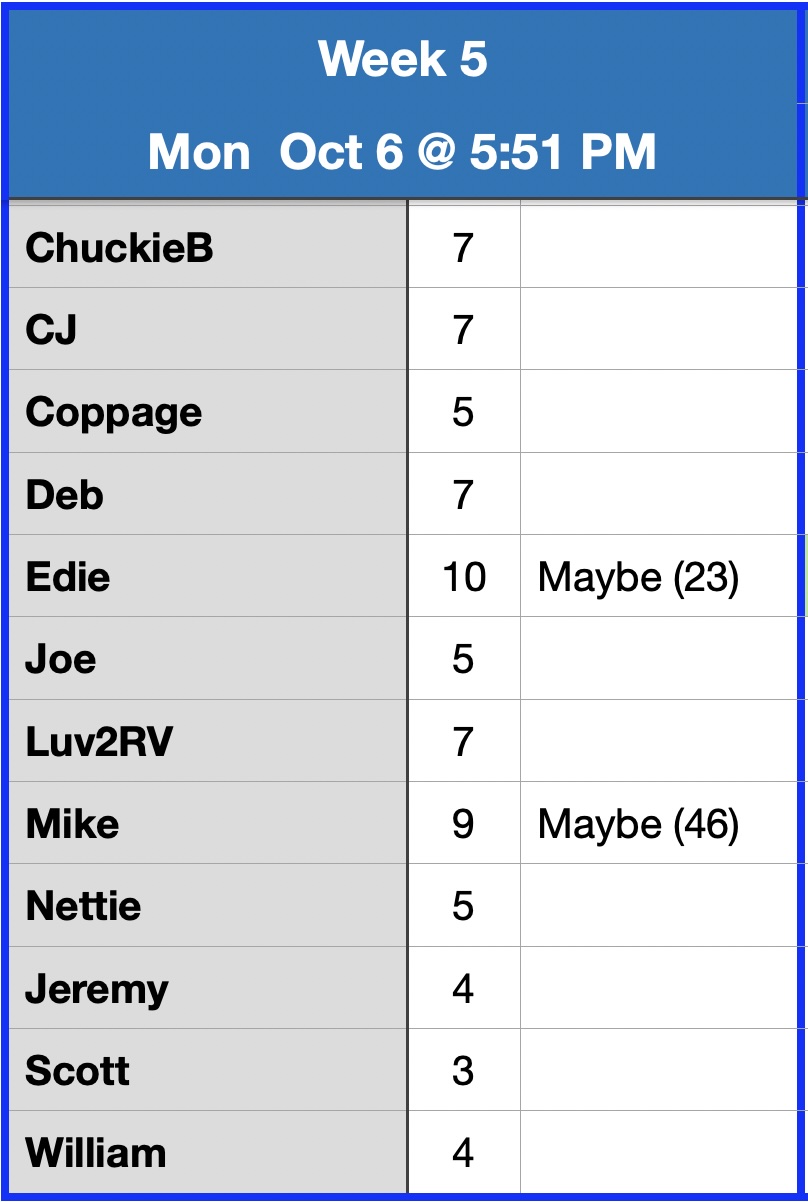
Task: Click the empty note cell beside ChuckieB
Action: point(660,248)
